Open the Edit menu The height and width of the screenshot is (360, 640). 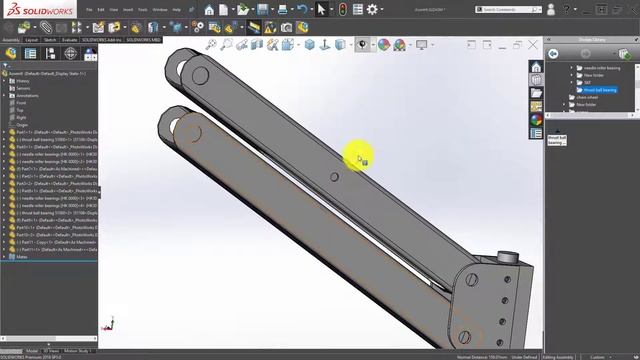[100, 9]
